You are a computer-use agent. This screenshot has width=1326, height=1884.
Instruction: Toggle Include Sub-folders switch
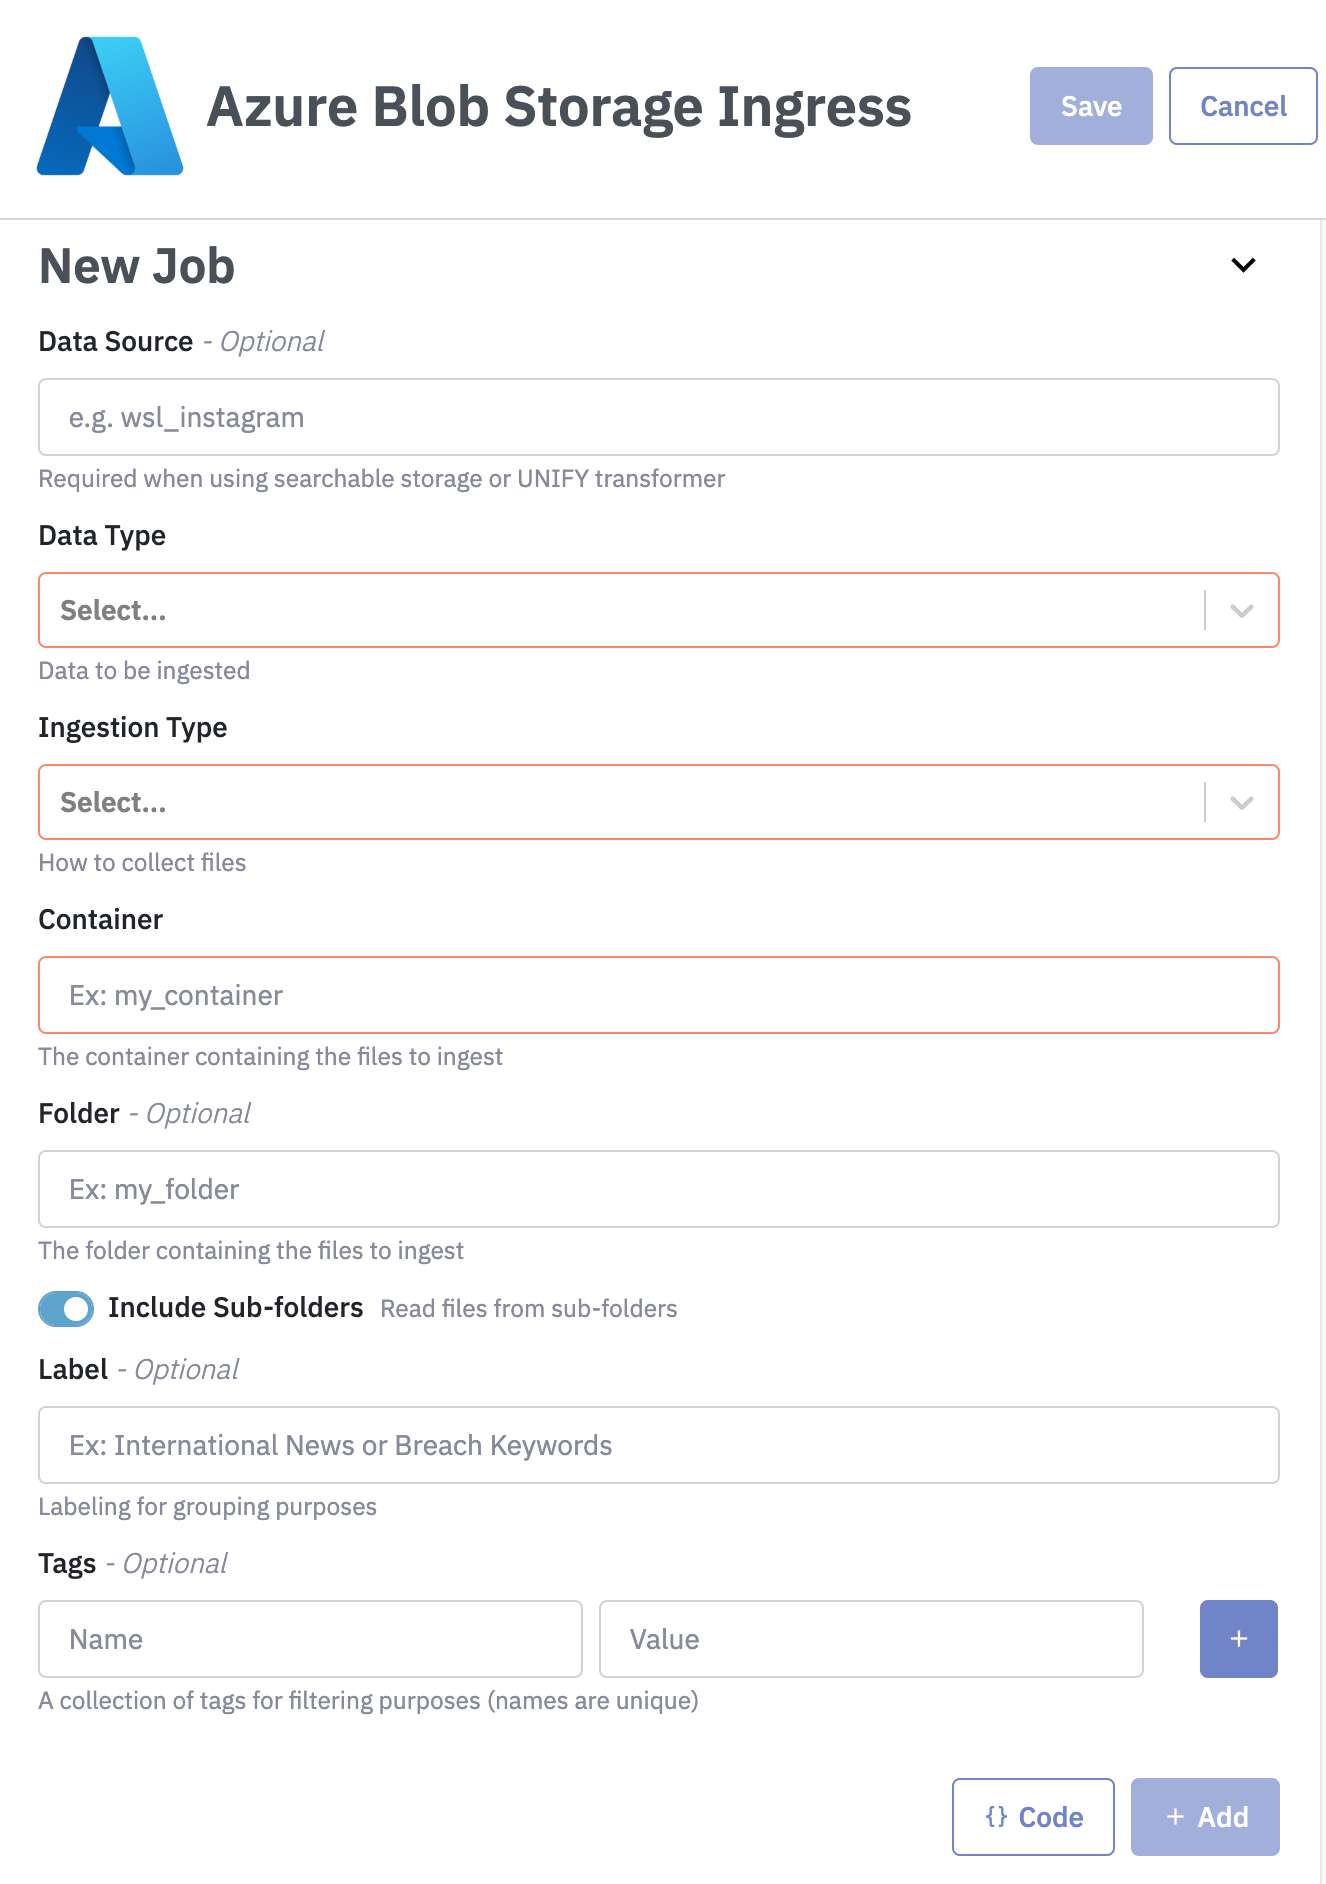(x=66, y=1309)
